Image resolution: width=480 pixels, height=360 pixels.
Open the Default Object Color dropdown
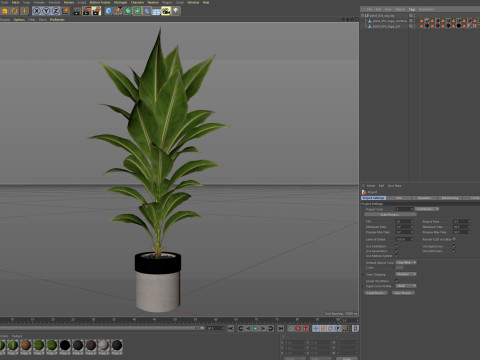click(x=406, y=262)
